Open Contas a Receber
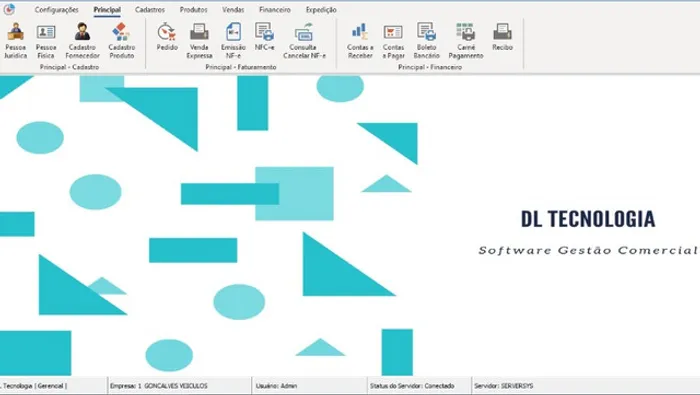Image resolution: width=700 pixels, height=395 pixels. coord(360,41)
